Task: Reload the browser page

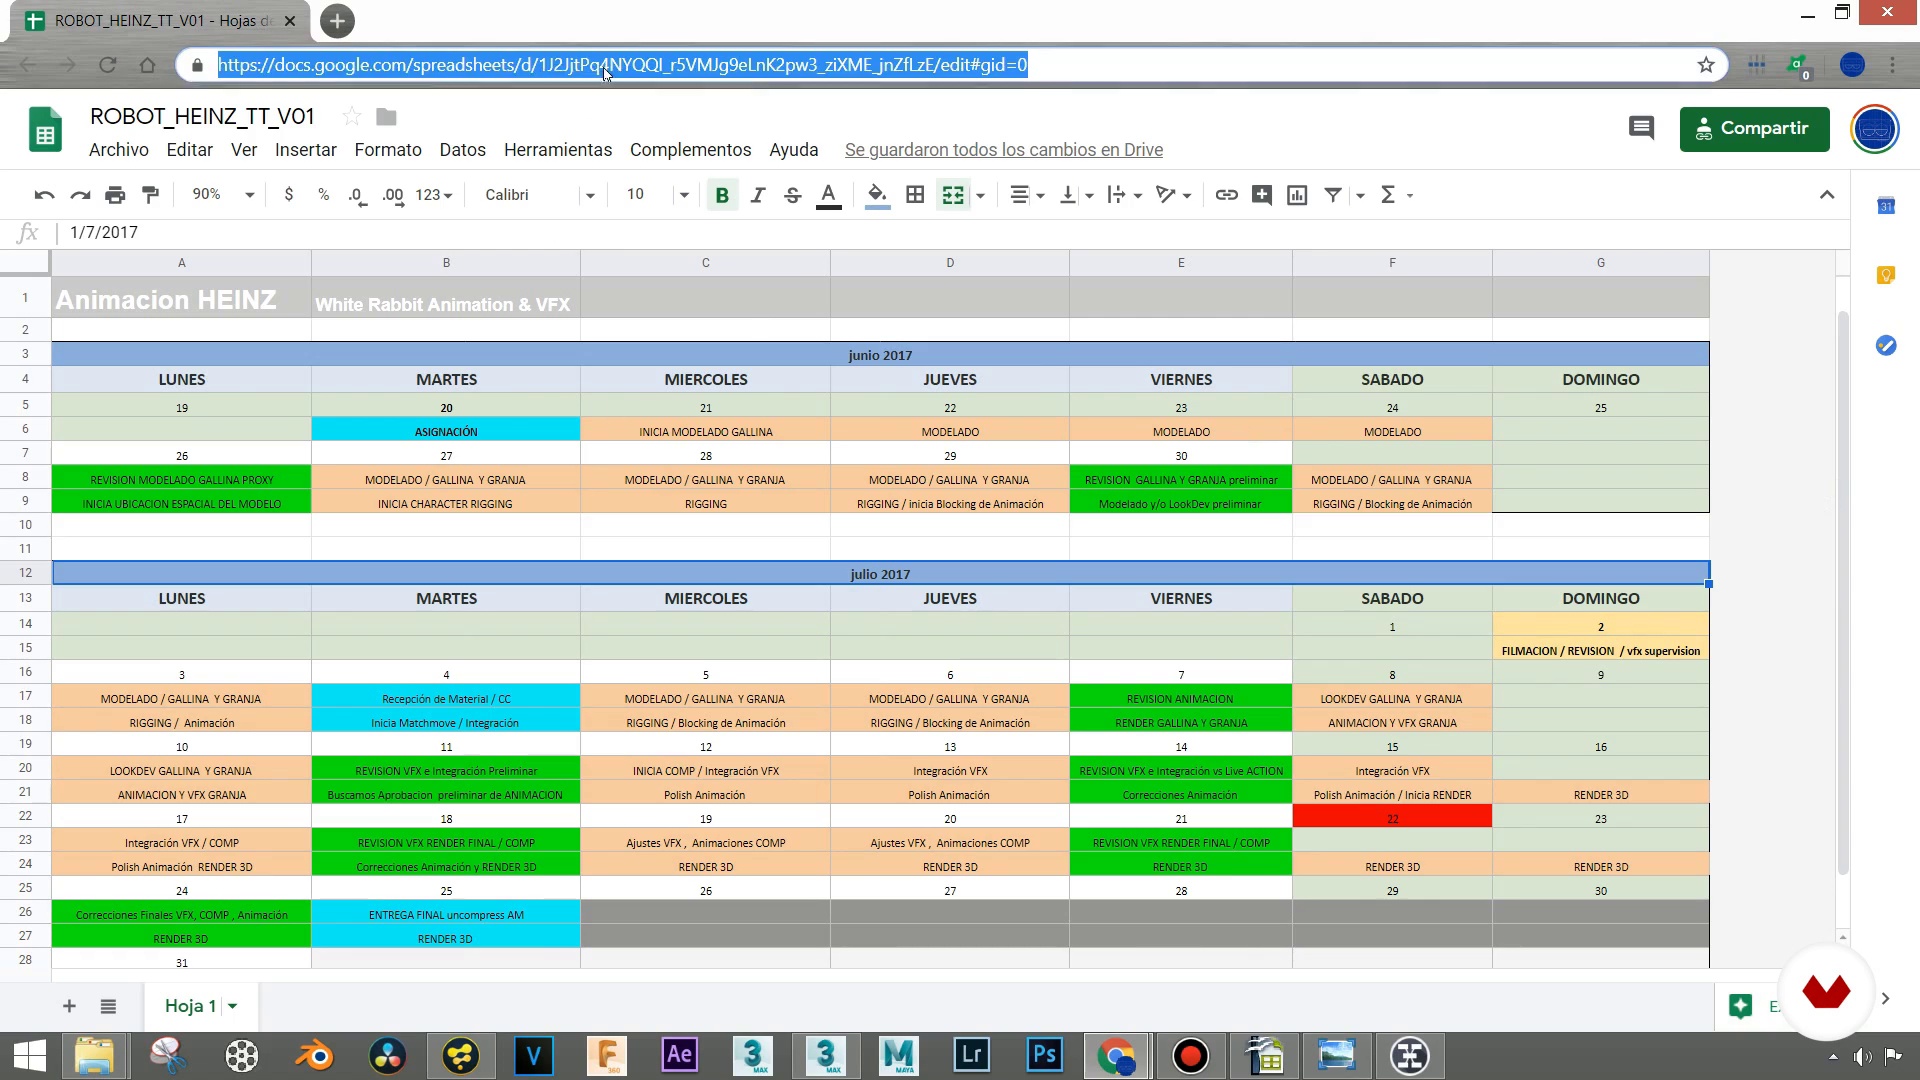Action: tap(107, 65)
